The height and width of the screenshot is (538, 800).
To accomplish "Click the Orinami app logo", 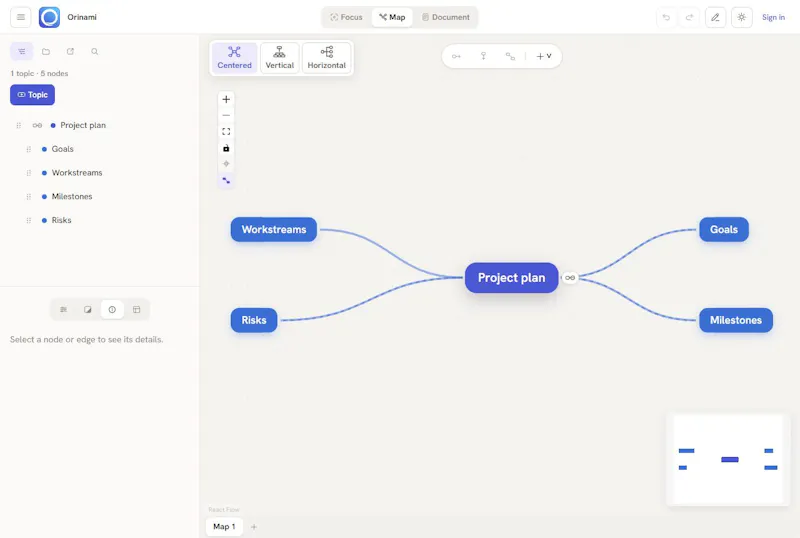I will click(49, 17).
